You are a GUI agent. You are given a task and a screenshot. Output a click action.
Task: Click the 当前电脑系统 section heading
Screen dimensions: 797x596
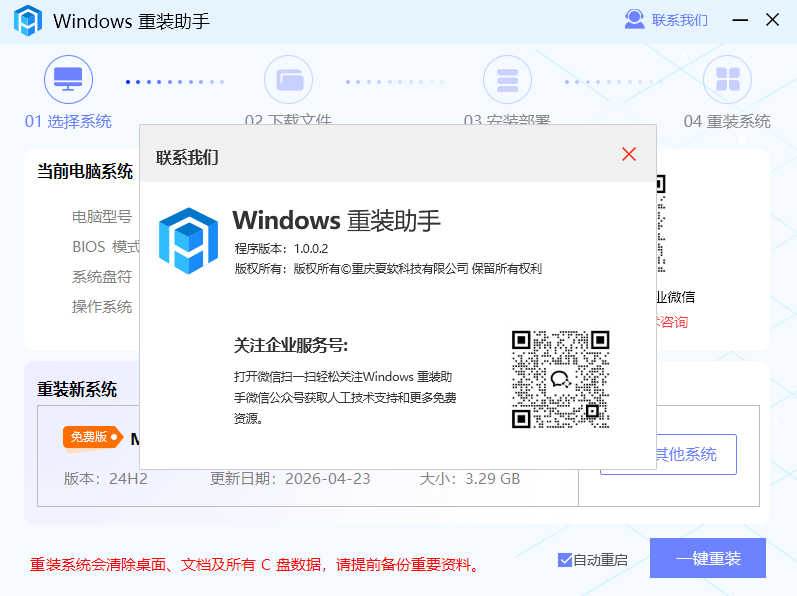(x=85, y=171)
